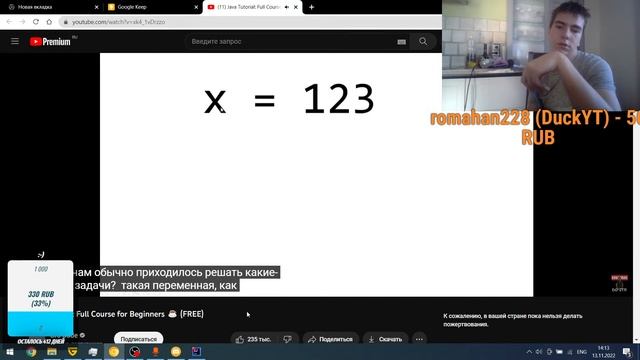
Task: Click the browser back arrow
Action: [x=9, y=22]
